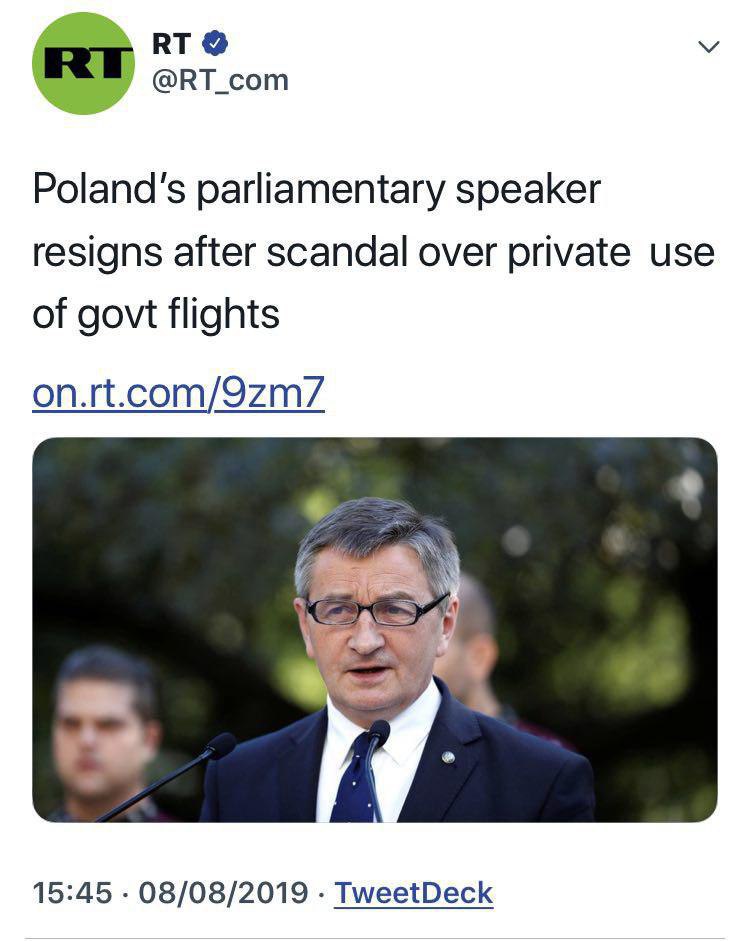Image resolution: width=750 pixels, height=941 pixels.
Task: Click the blue verified badge
Action: coord(215,43)
